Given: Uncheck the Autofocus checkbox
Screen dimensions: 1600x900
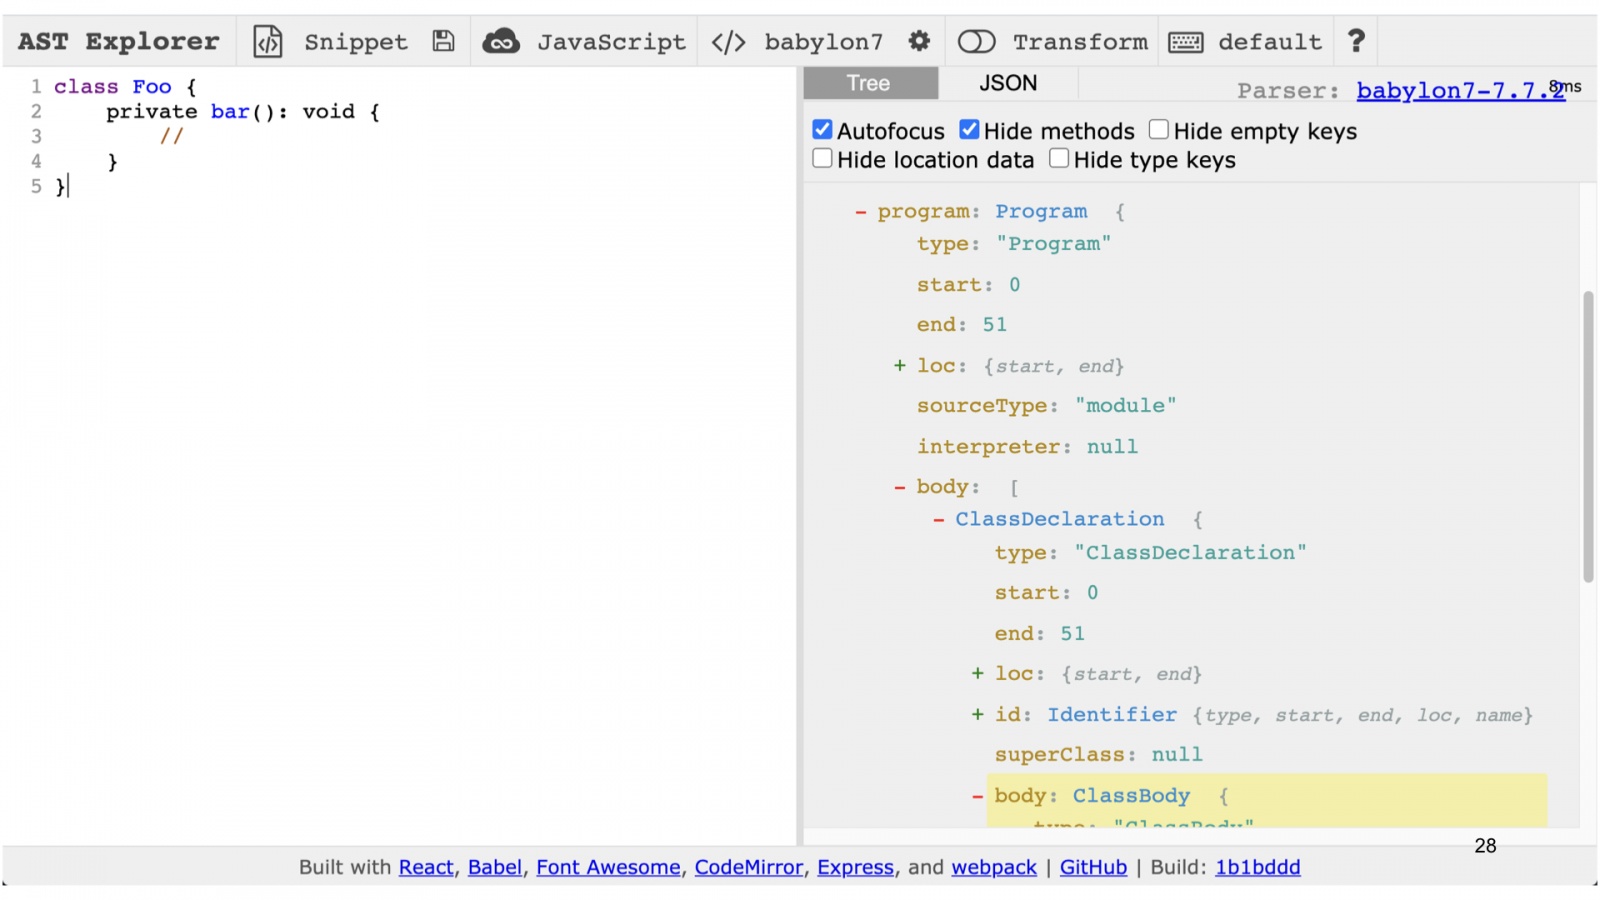Looking at the screenshot, I should [x=823, y=130].
